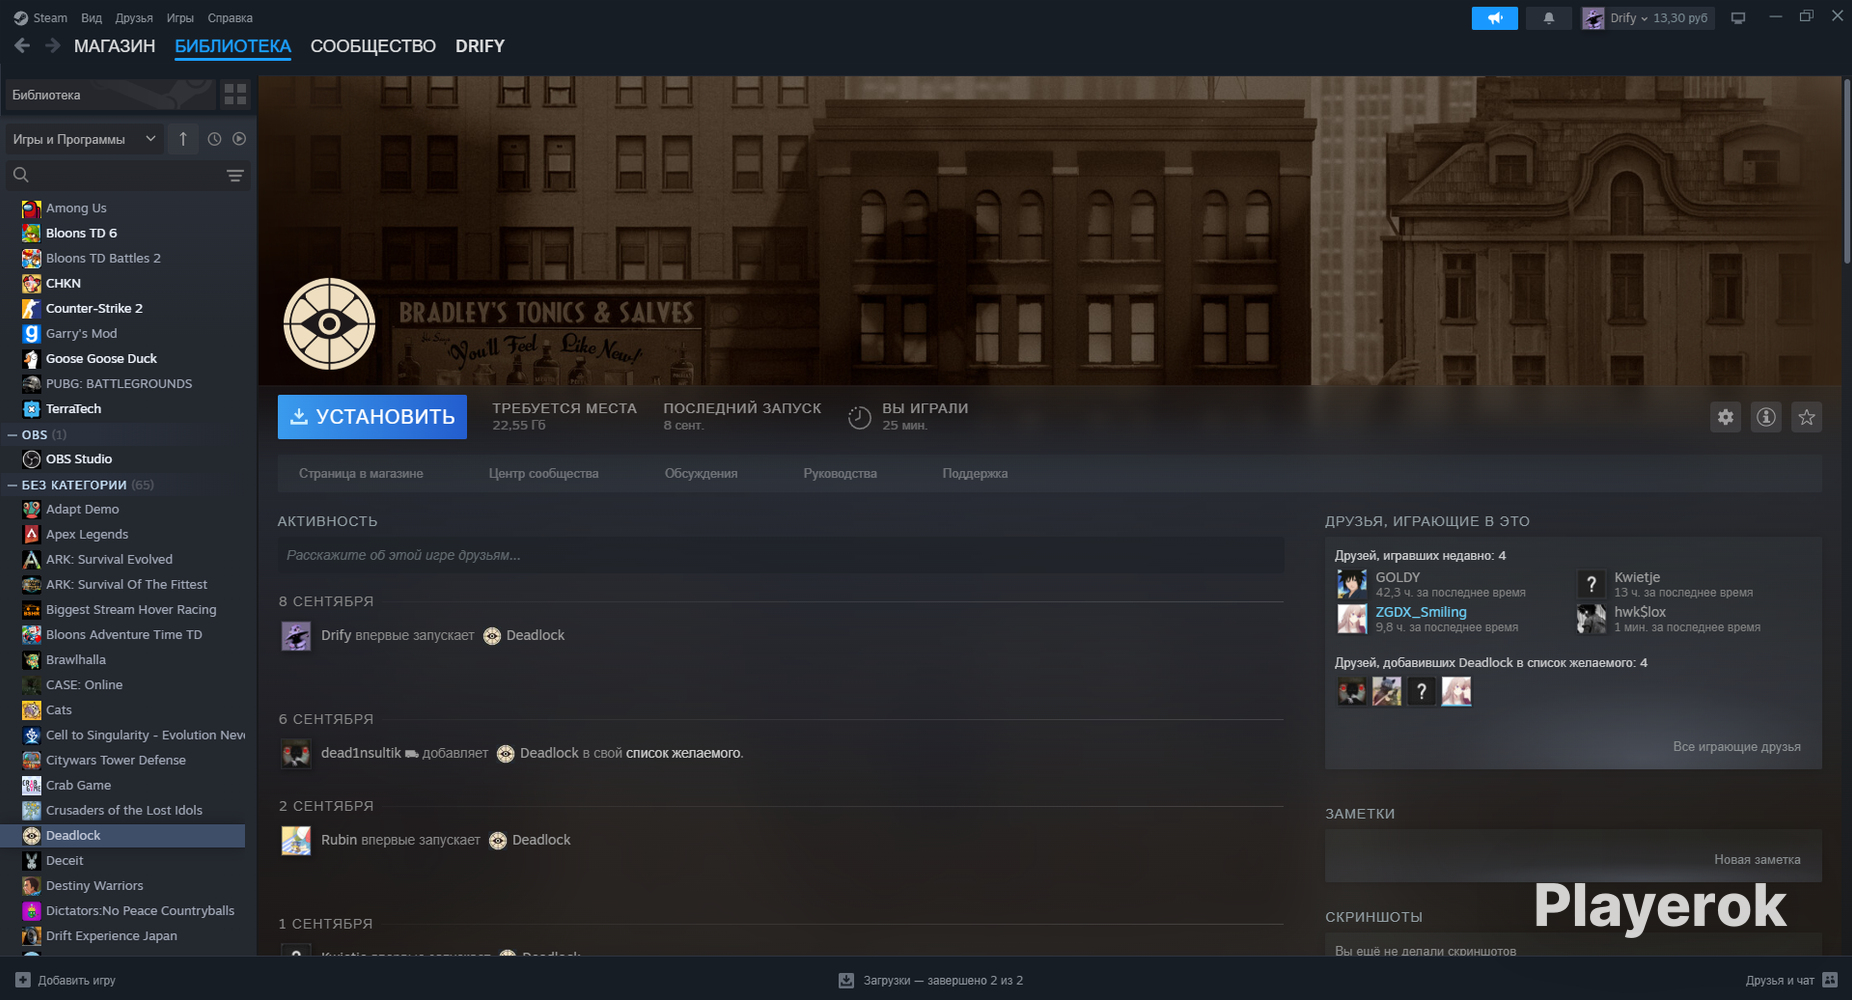Open friend hwk$lox's profile
1852x1000 pixels.
pos(1639,612)
